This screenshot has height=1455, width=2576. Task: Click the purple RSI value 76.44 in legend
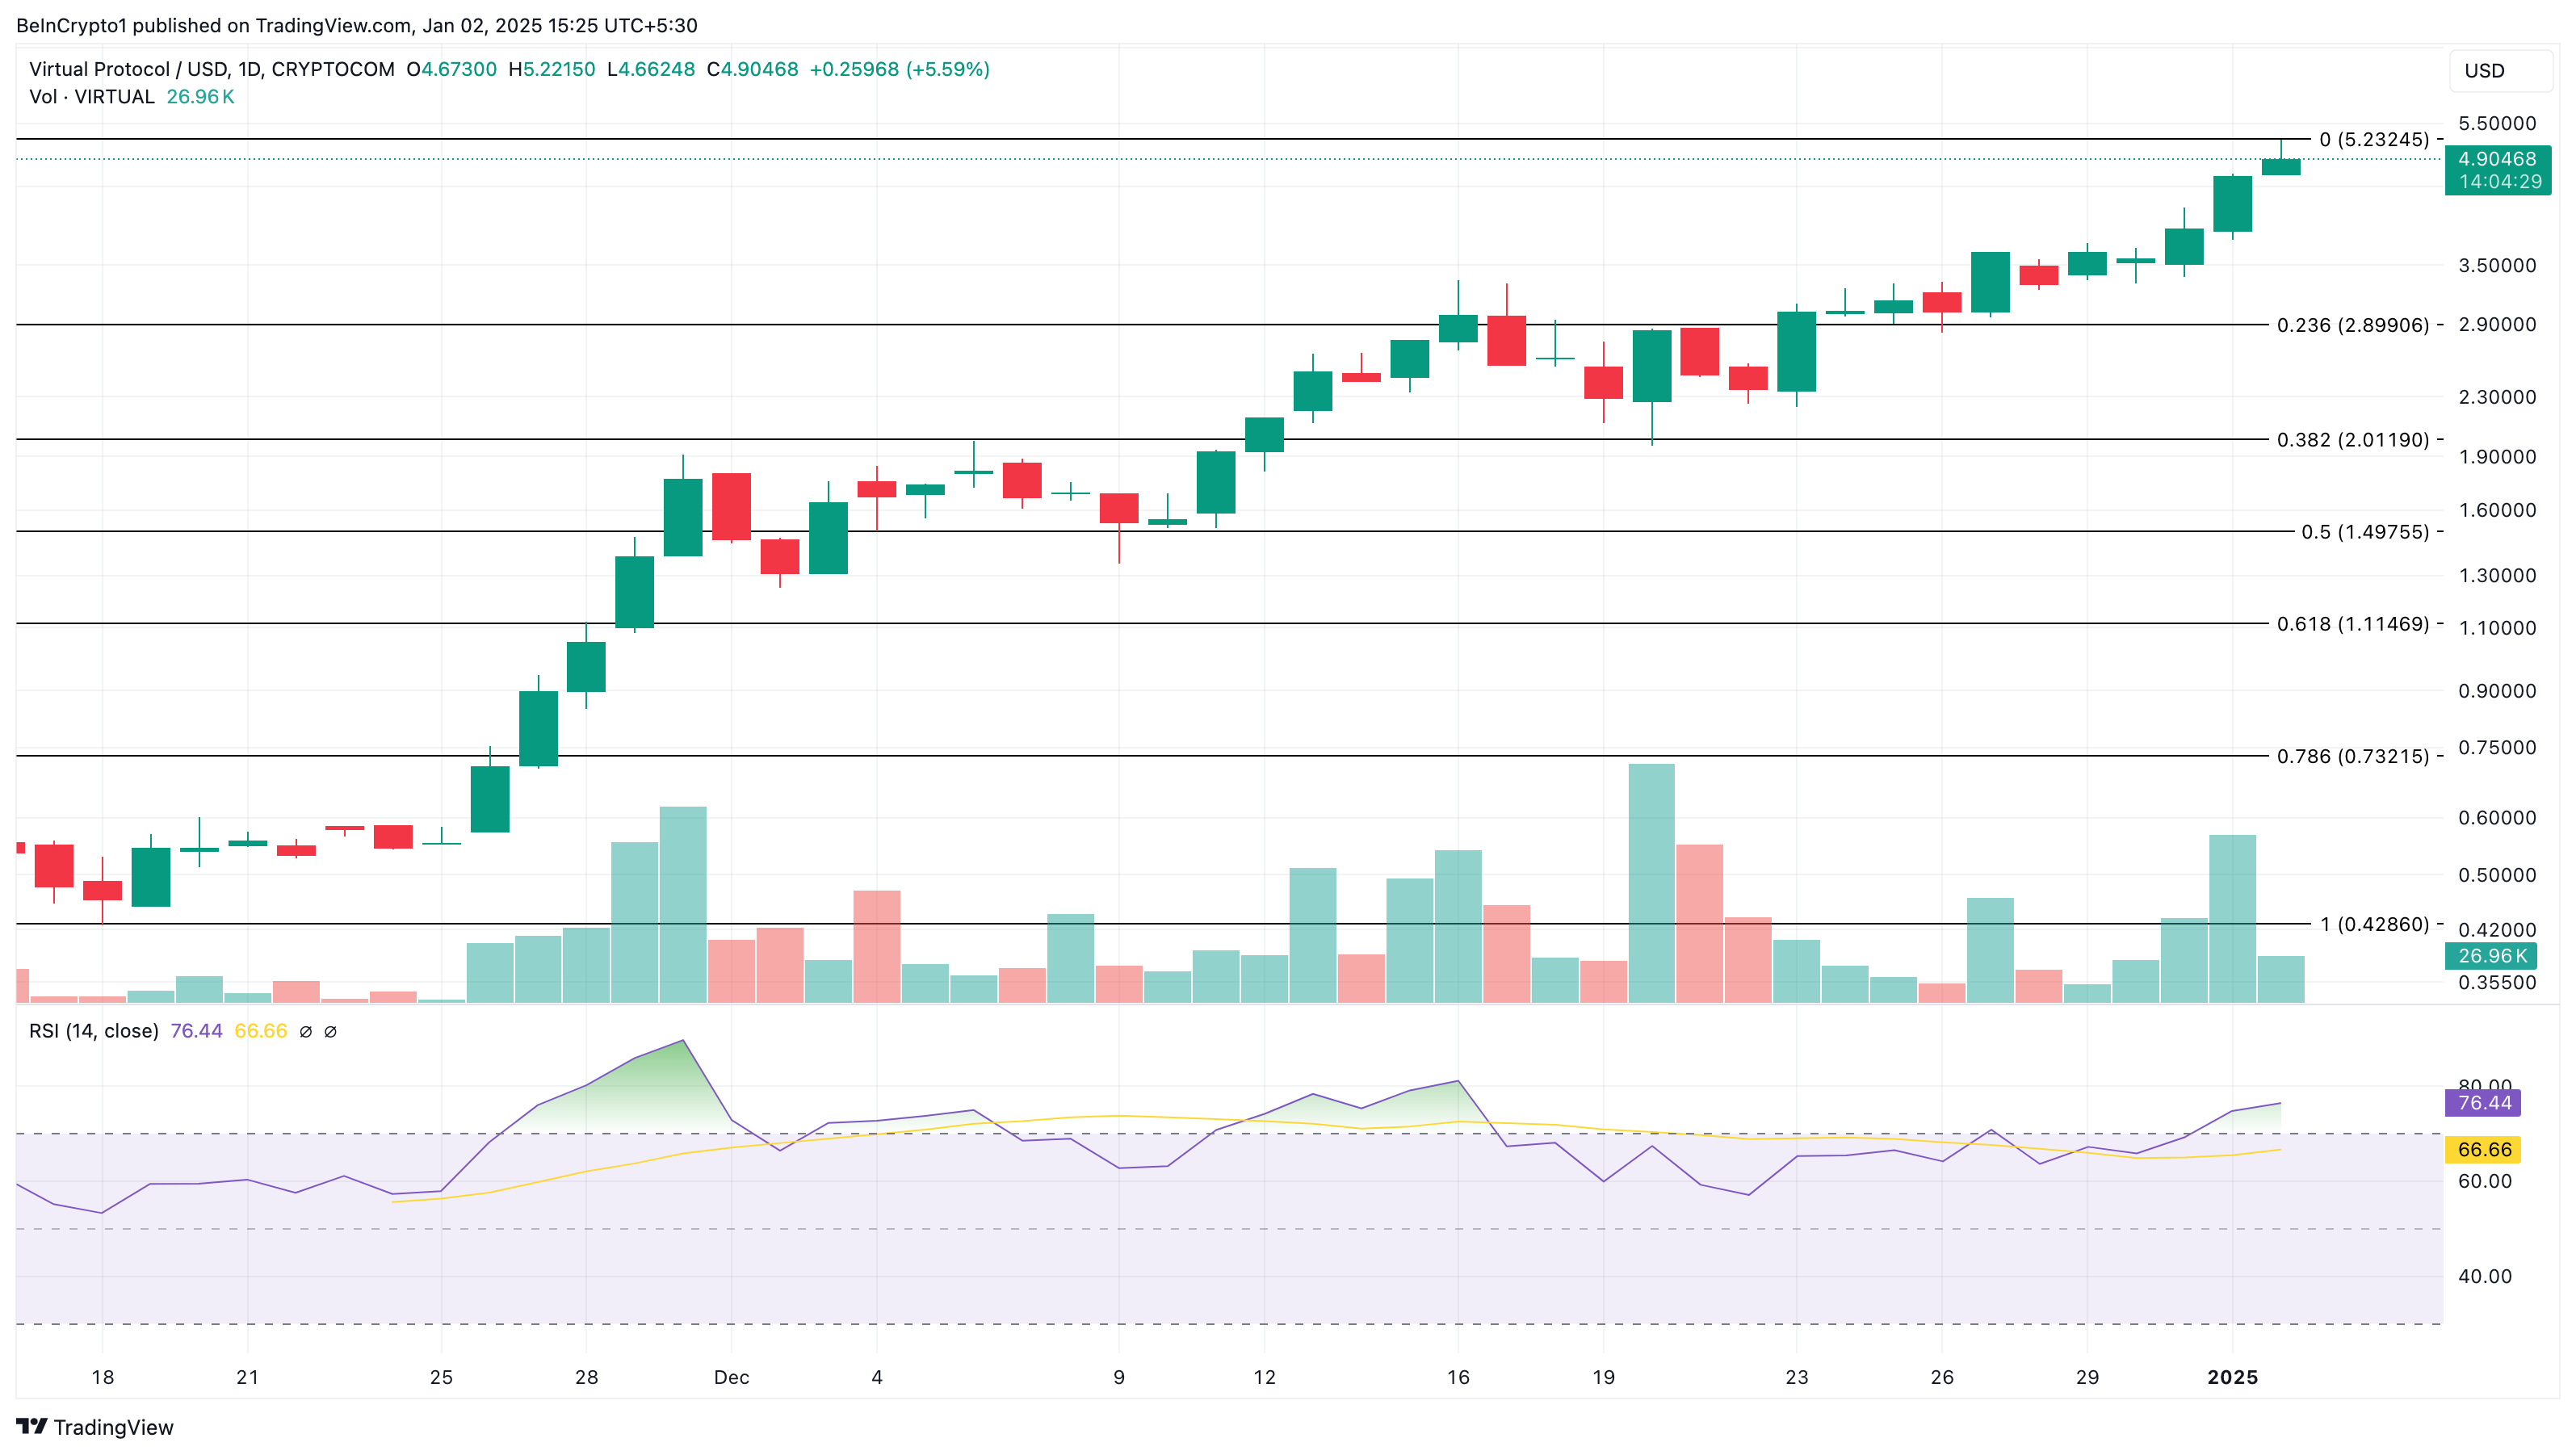click(x=196, y=1031)
